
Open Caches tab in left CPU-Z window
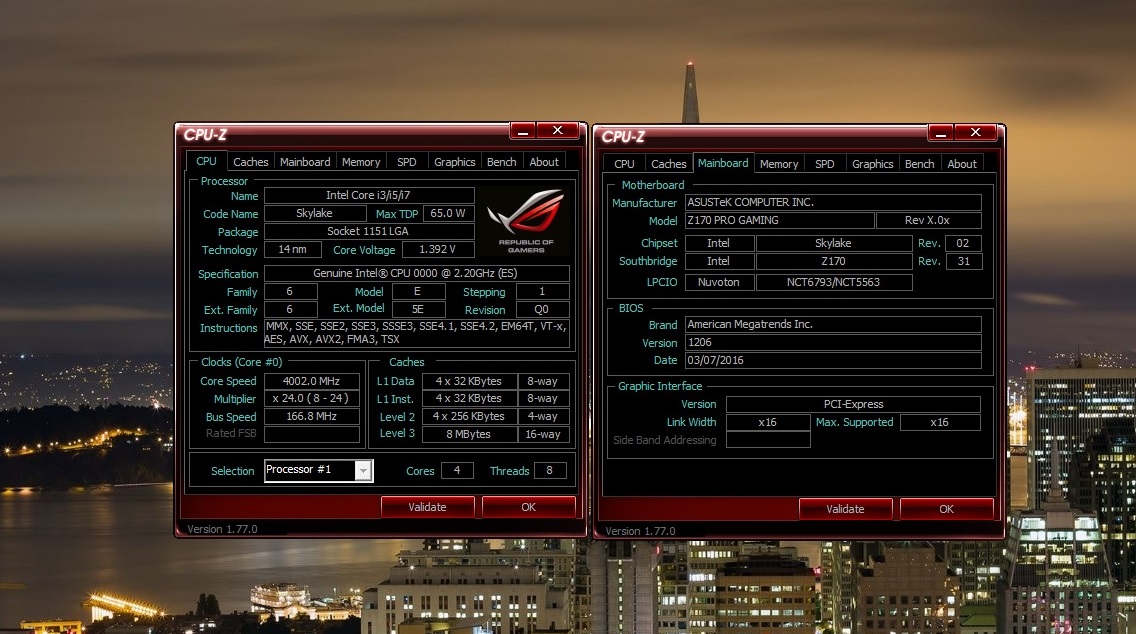[251, 162]
